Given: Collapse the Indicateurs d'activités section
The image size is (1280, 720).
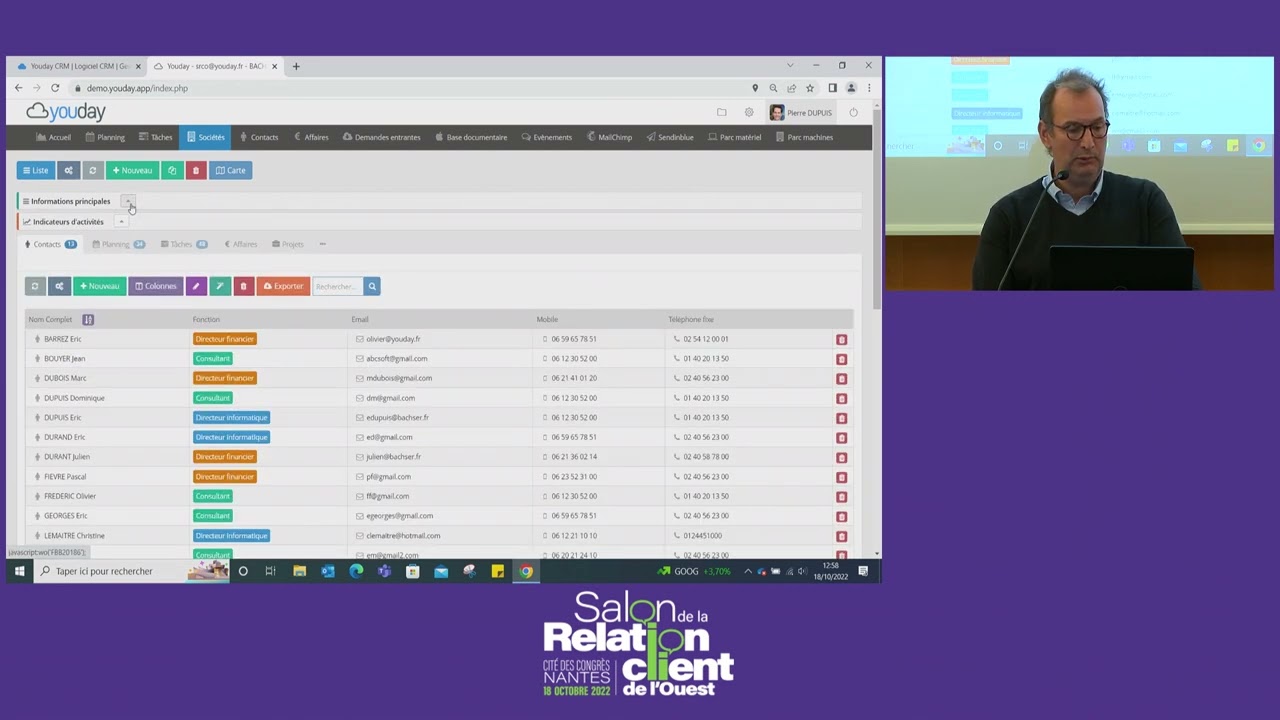Looking at the screenshot, I should 120,222.
